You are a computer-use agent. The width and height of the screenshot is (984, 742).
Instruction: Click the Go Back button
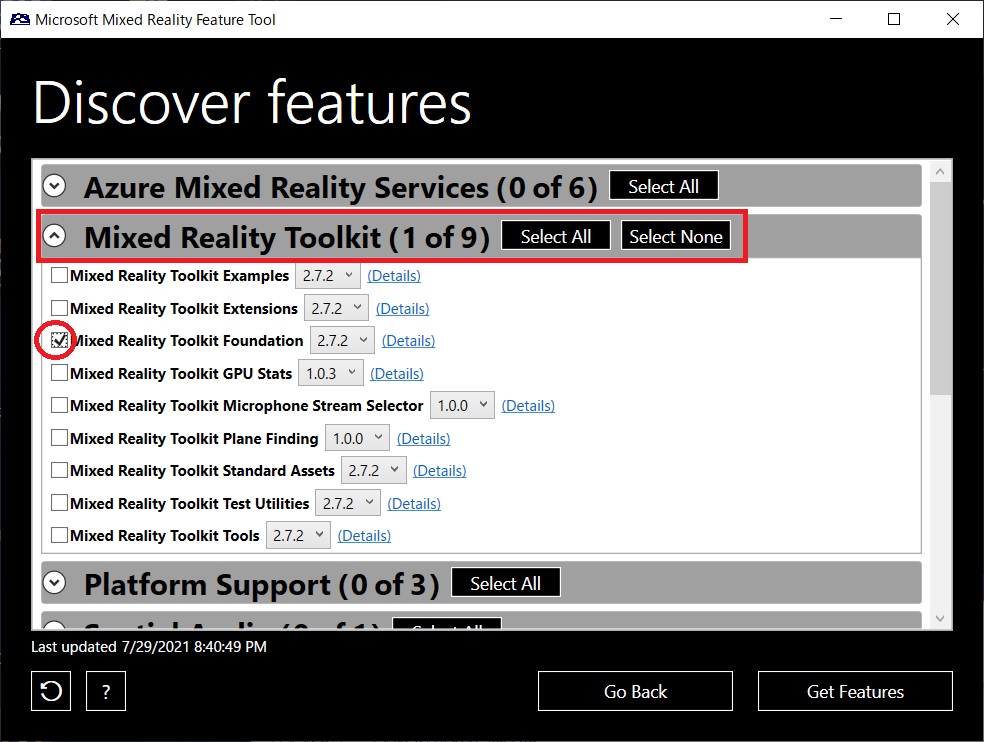(635, 691)
